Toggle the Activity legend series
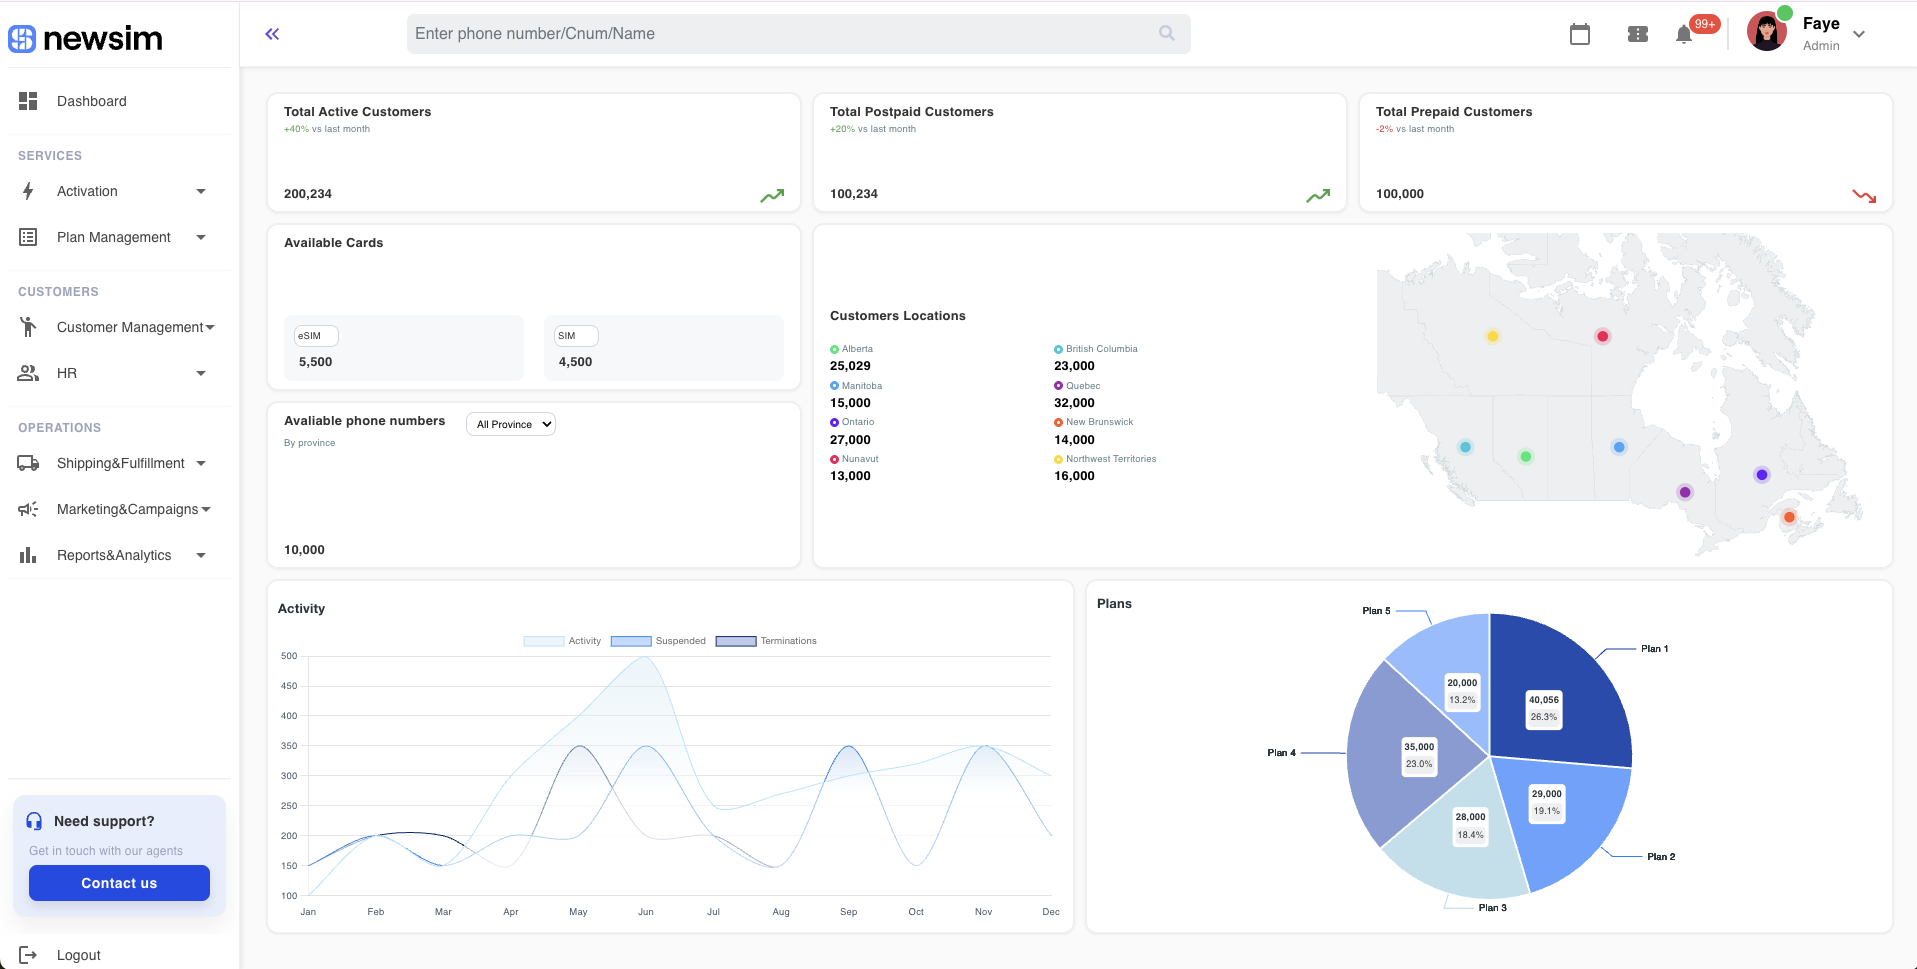This screenshot has height=969, width=1917. [x=562, y=641]
